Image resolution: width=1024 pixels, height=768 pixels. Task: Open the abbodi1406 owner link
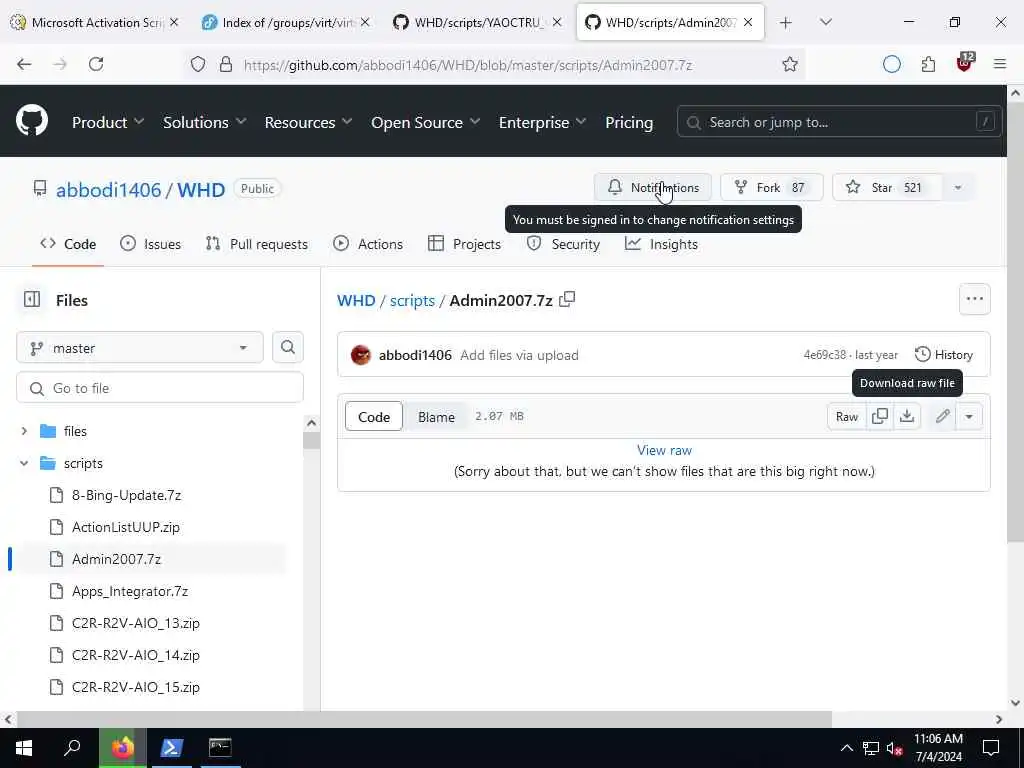[x=108, y=189]
